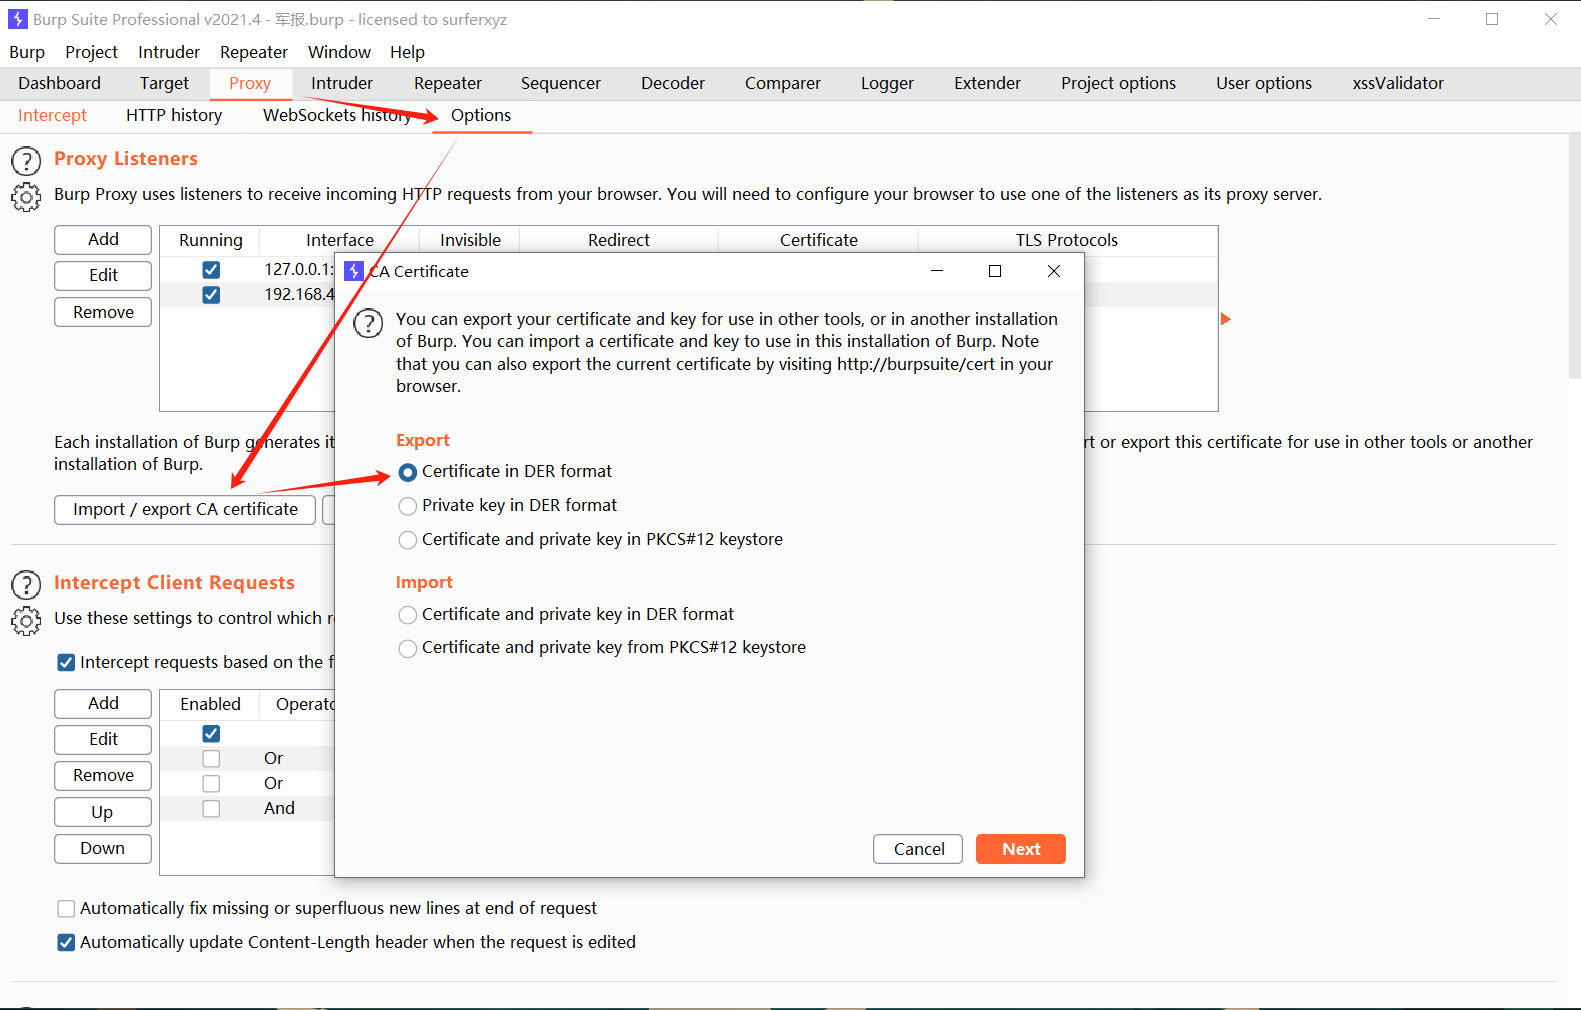Switch to the Dashboard tab
The image size is (1581, 1010).
tap(59, 83)
